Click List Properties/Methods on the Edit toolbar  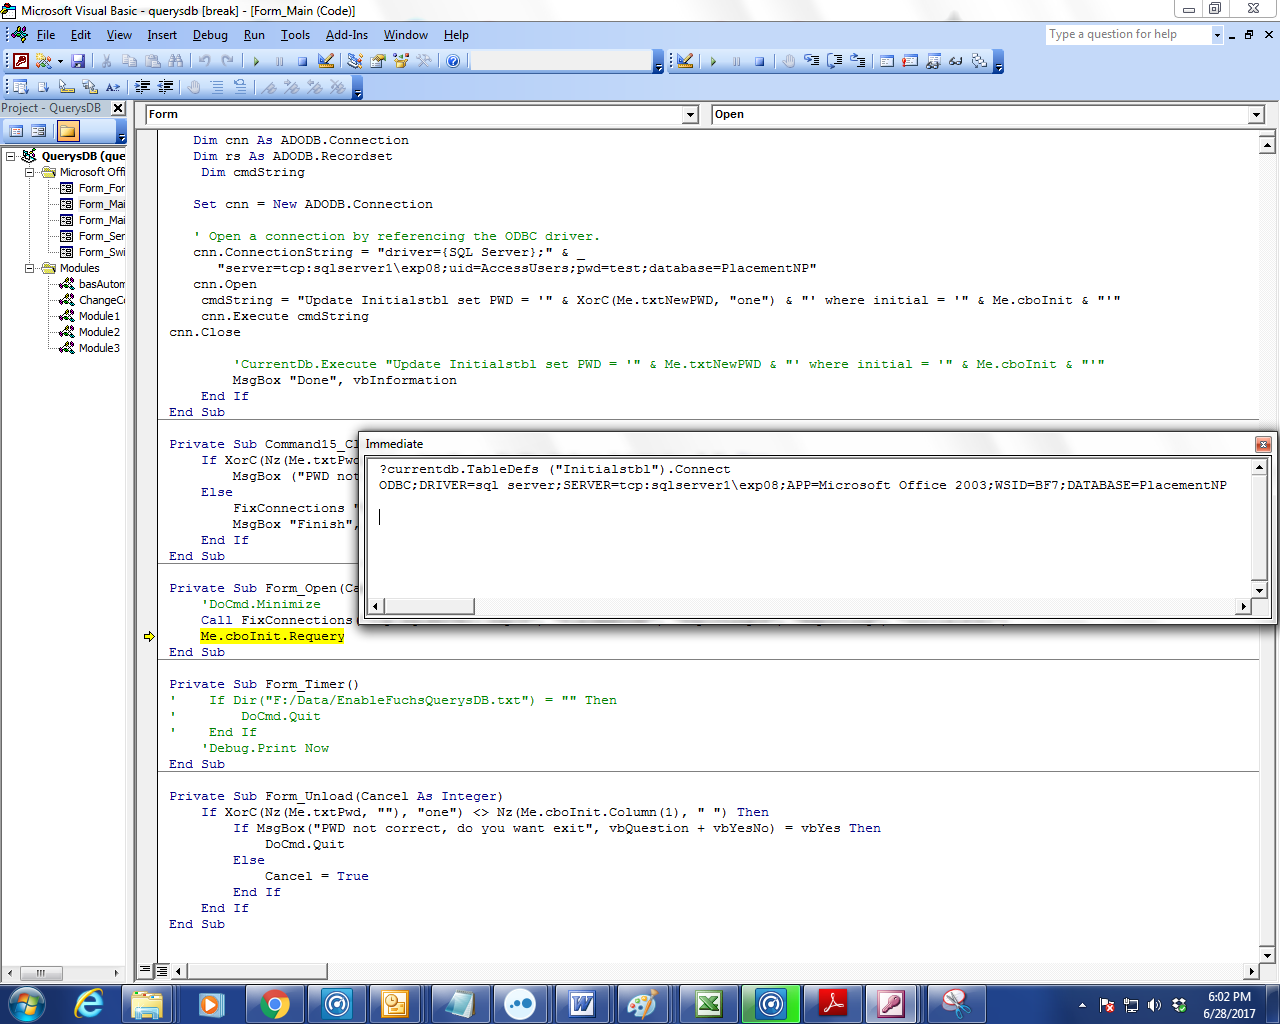pos(19,87)
